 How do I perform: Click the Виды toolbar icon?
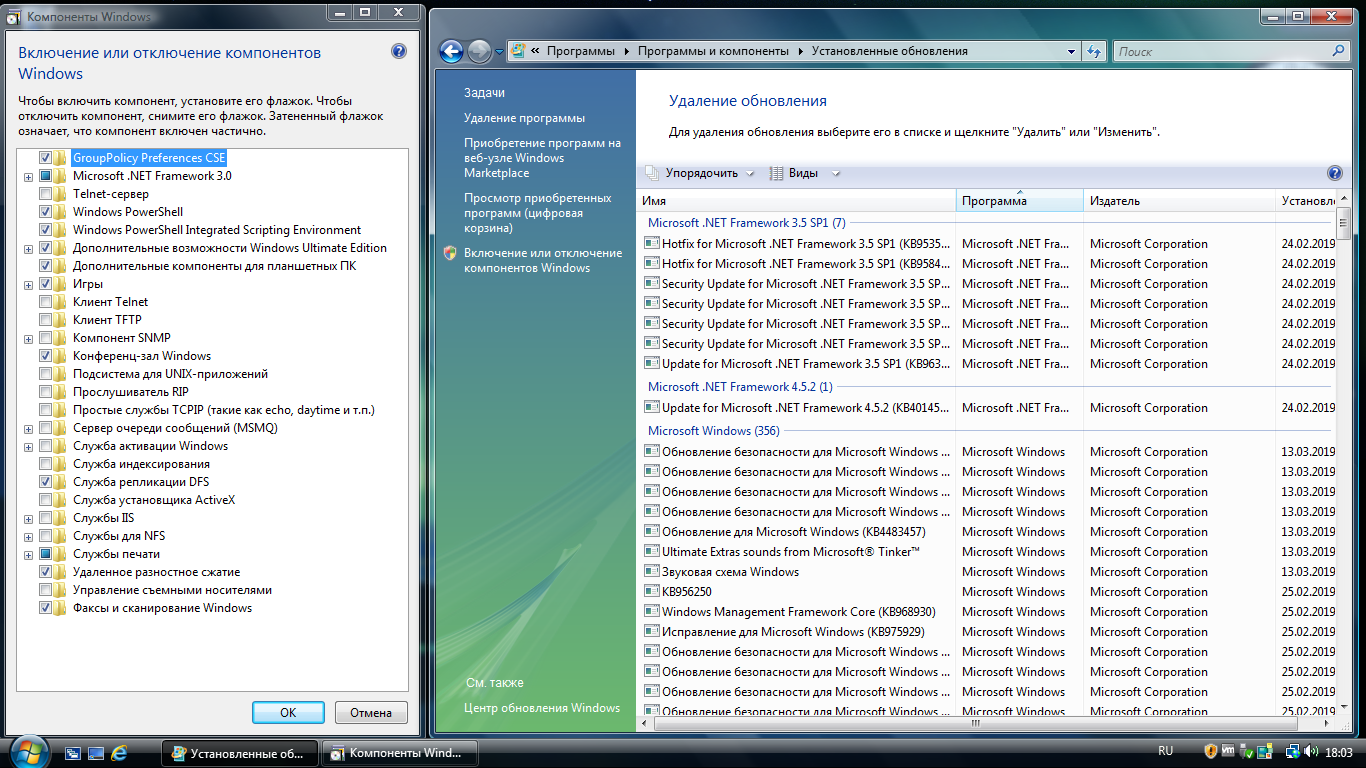tap(776, 173)
